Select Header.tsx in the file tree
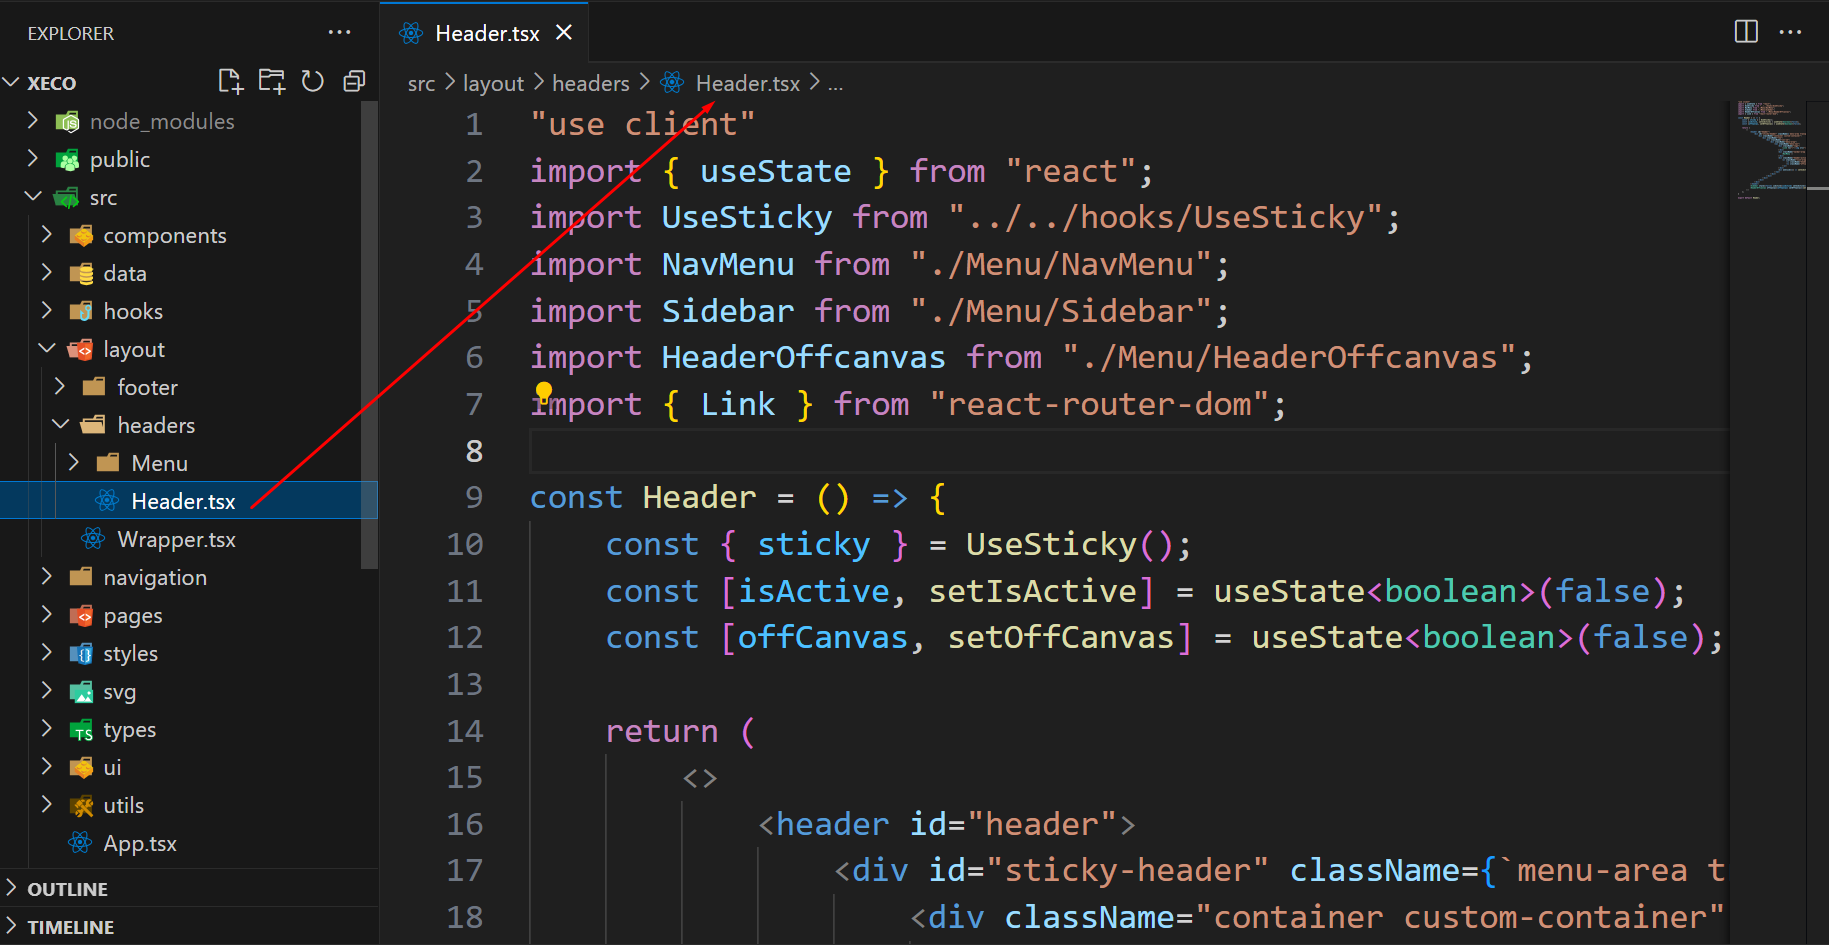1829x945 pixels. click(x=189, y=500)
